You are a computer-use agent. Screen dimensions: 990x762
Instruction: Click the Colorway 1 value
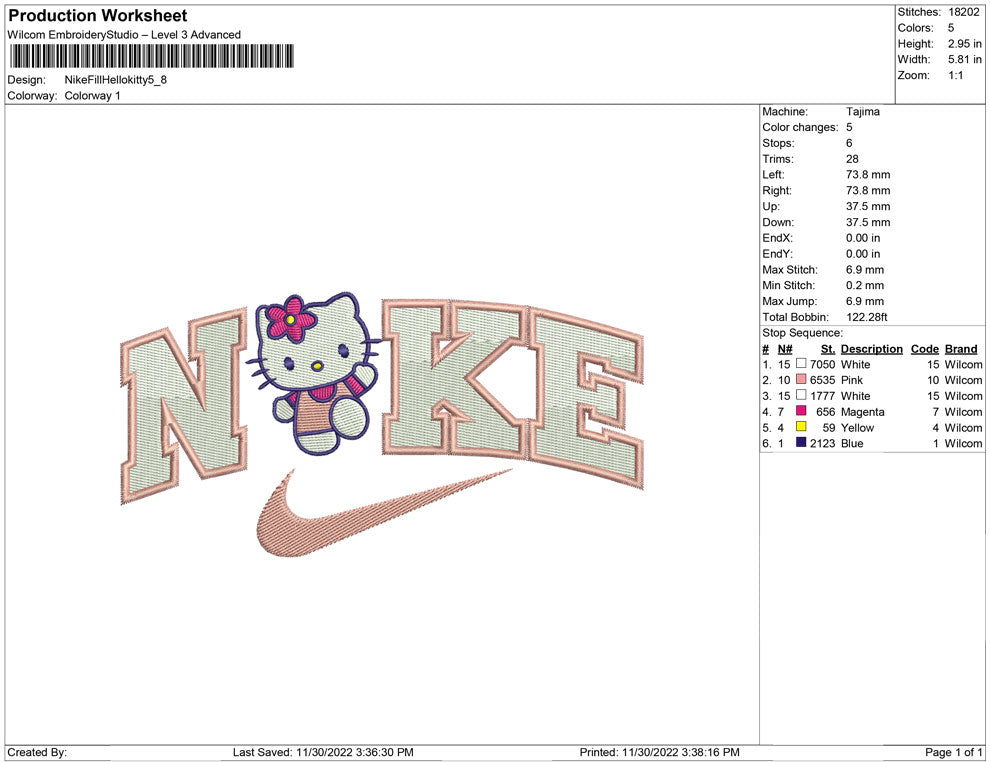(x=92, y=95)
